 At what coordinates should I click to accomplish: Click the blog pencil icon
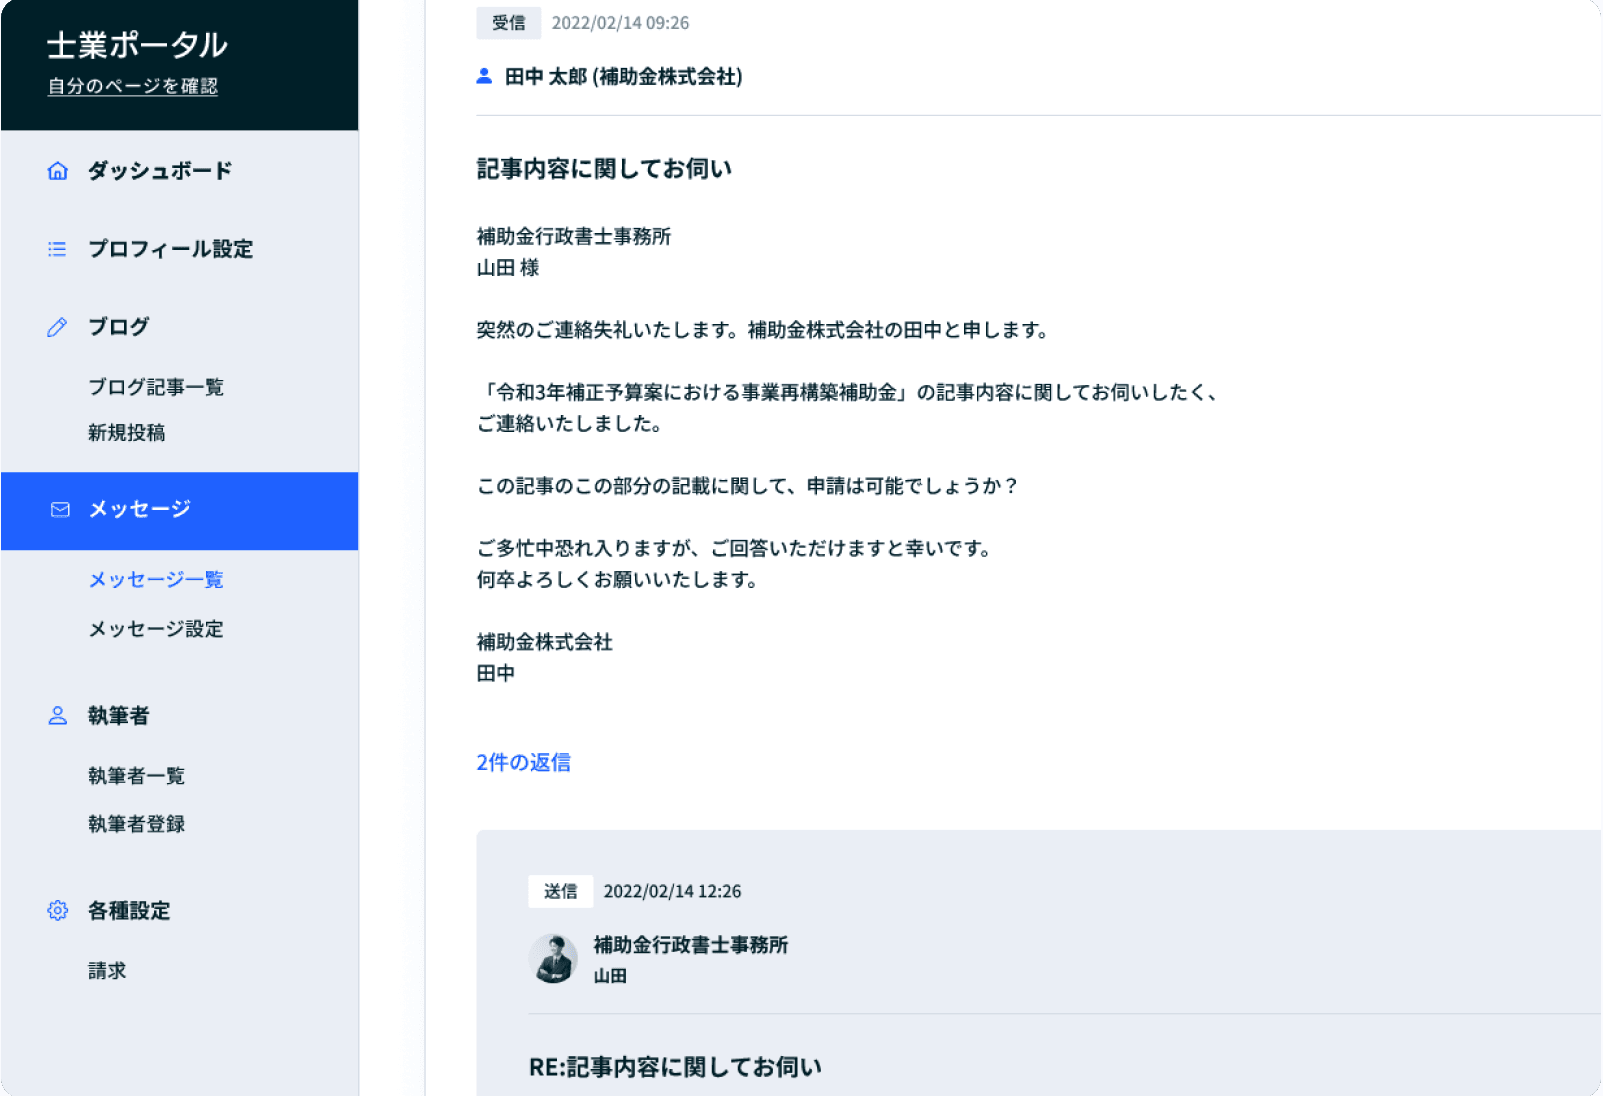pyautogui.click(x=57, y=327)
